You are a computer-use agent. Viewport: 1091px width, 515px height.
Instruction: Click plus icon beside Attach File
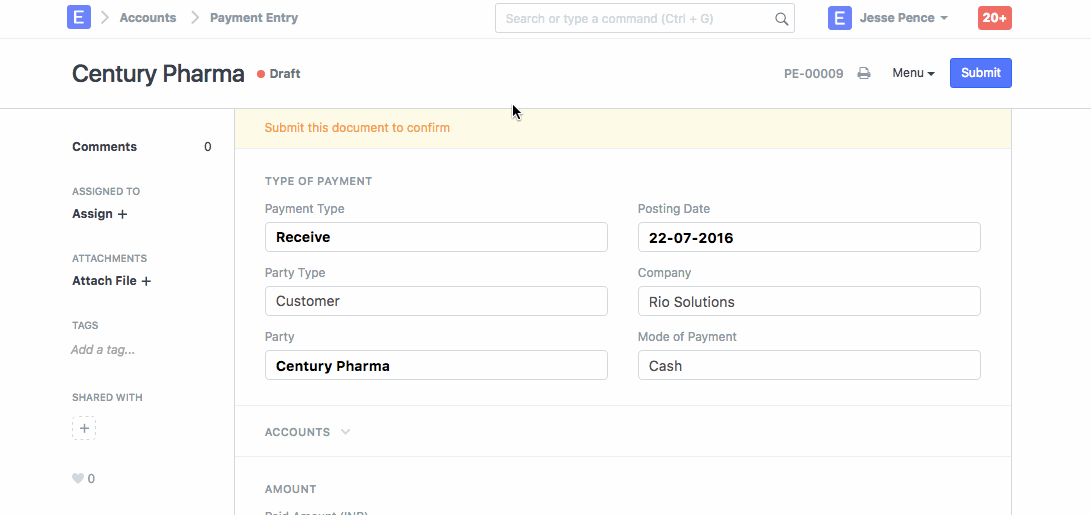[x=146, y=282]
